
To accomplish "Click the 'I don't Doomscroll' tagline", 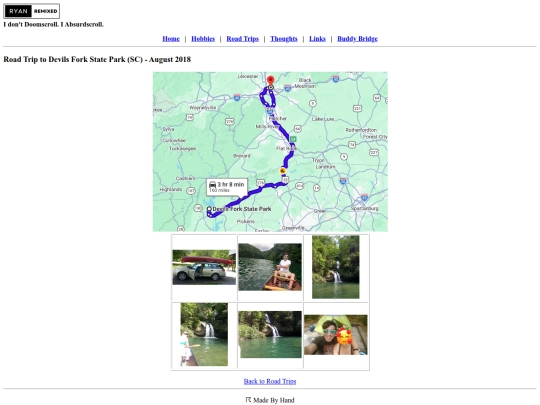I will pos(53,24).
